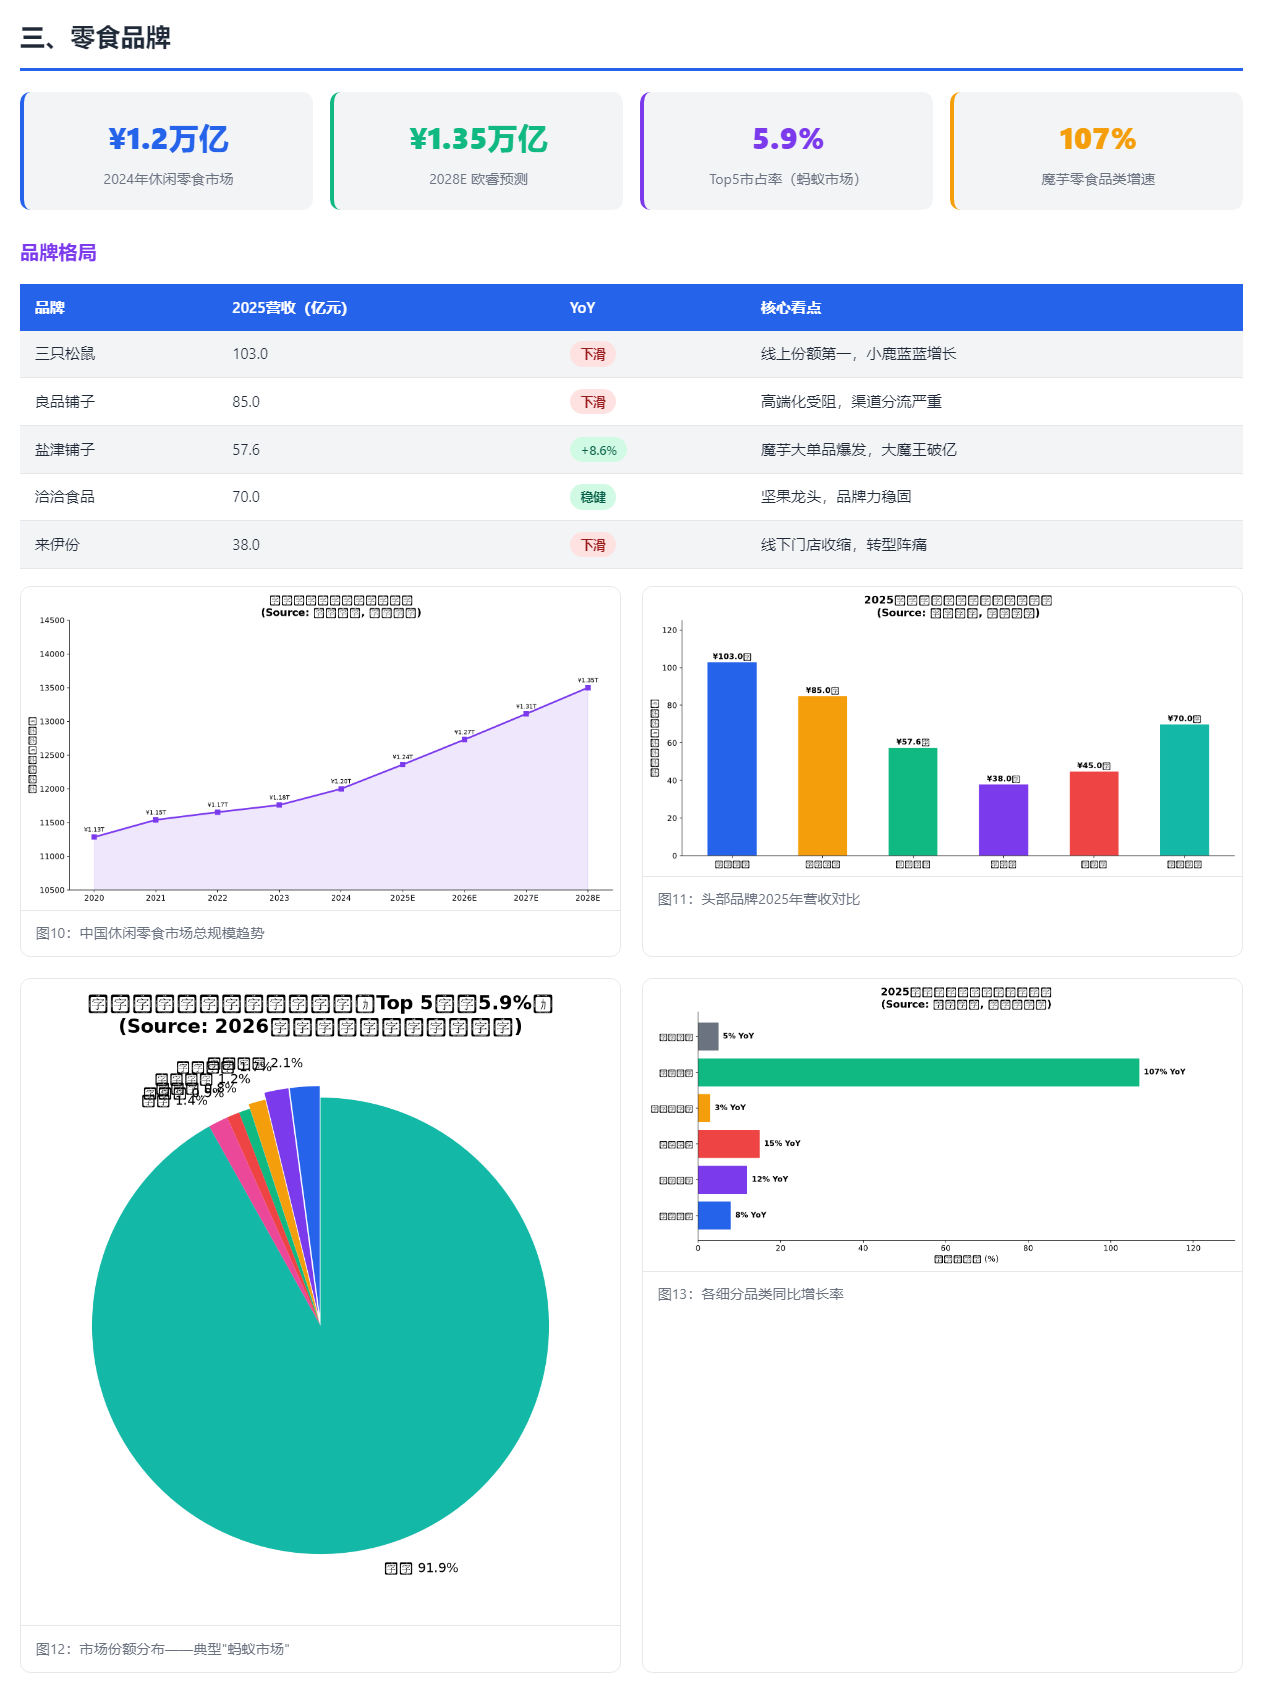
Task: Select the 洽洽食品 brand cell
Action: 65,497
